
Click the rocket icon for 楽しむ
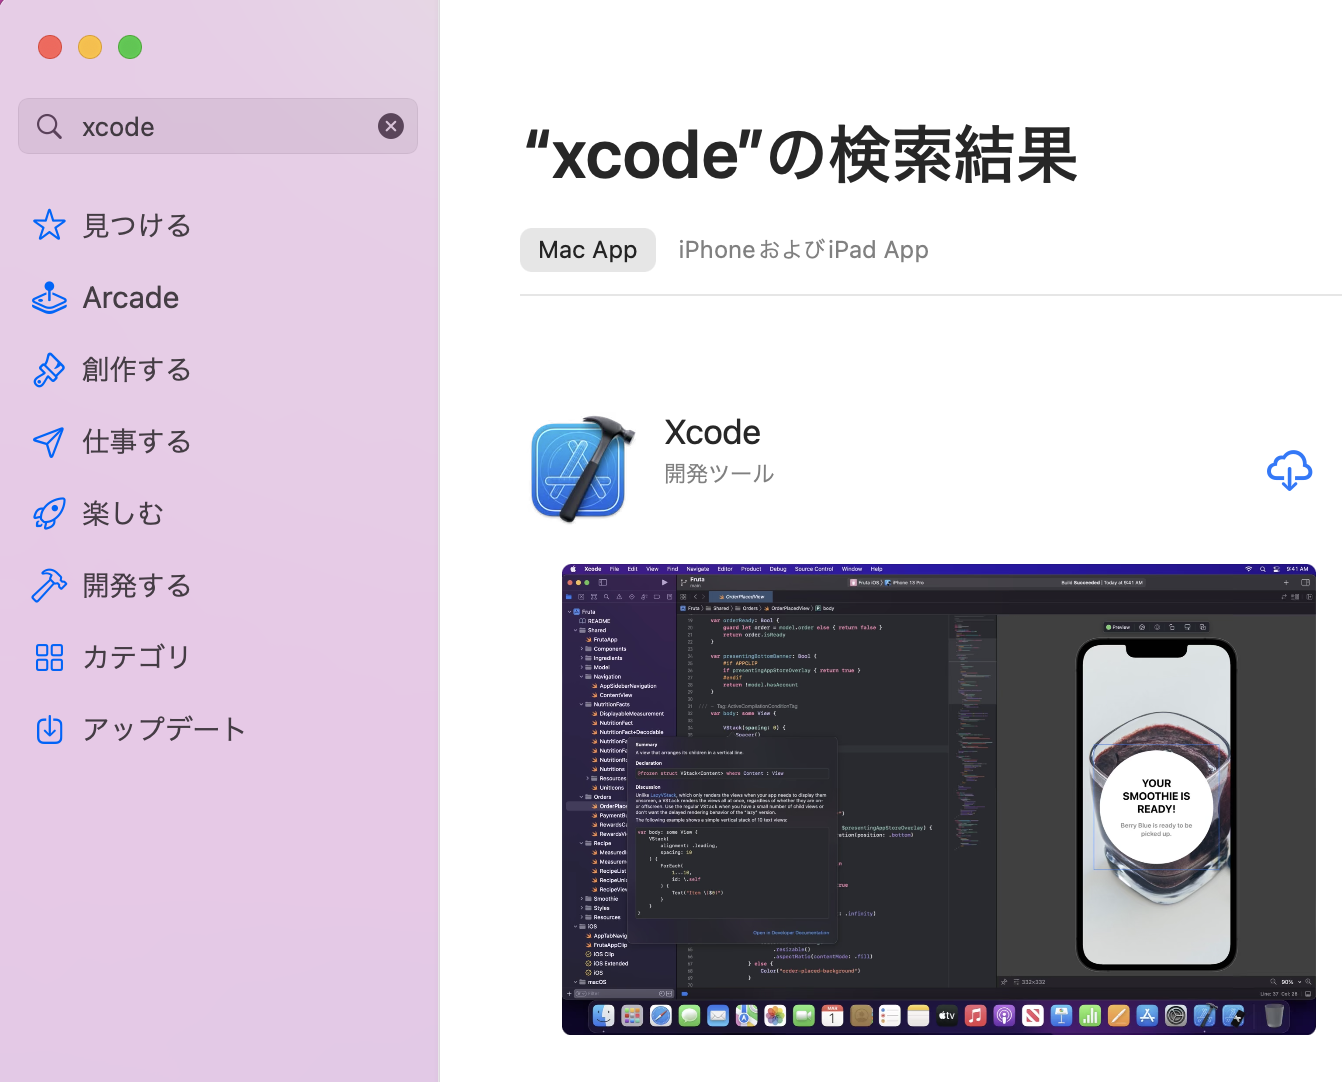[49, 513]
